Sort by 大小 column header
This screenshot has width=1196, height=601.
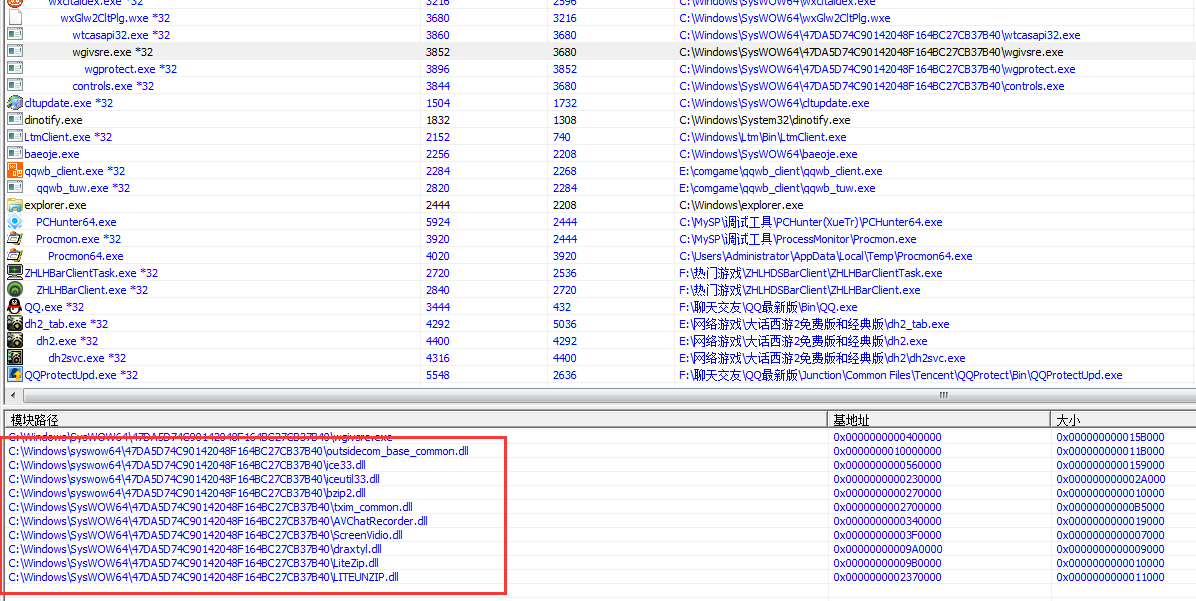pyautogui.click(x=1123, y=420)
